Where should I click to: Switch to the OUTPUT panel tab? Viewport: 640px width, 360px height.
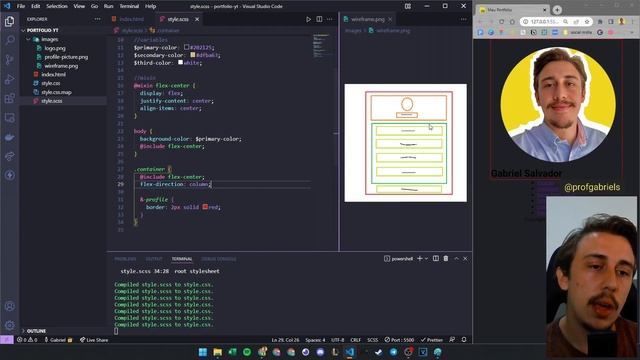point(154,259)
